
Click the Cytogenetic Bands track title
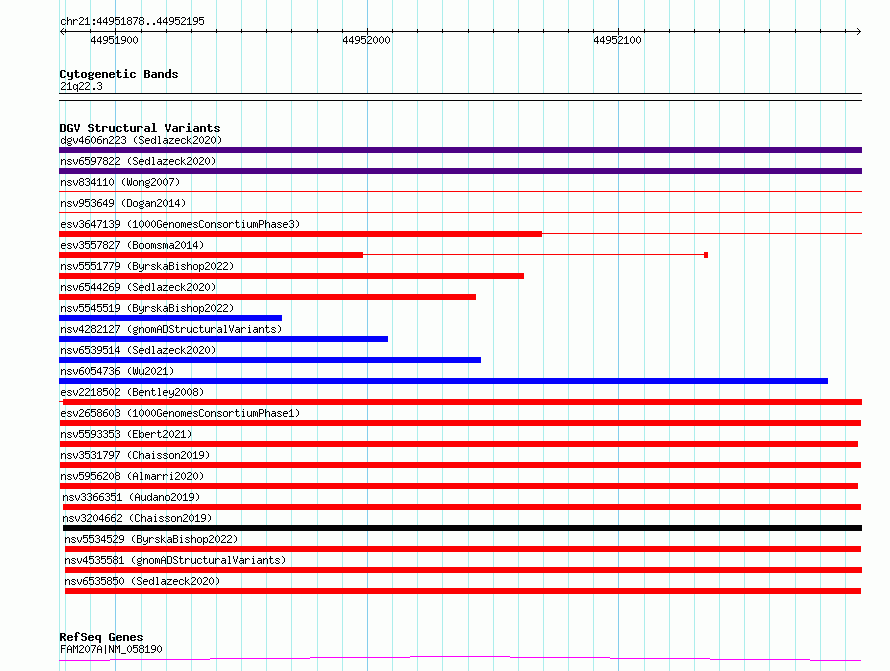119,74
